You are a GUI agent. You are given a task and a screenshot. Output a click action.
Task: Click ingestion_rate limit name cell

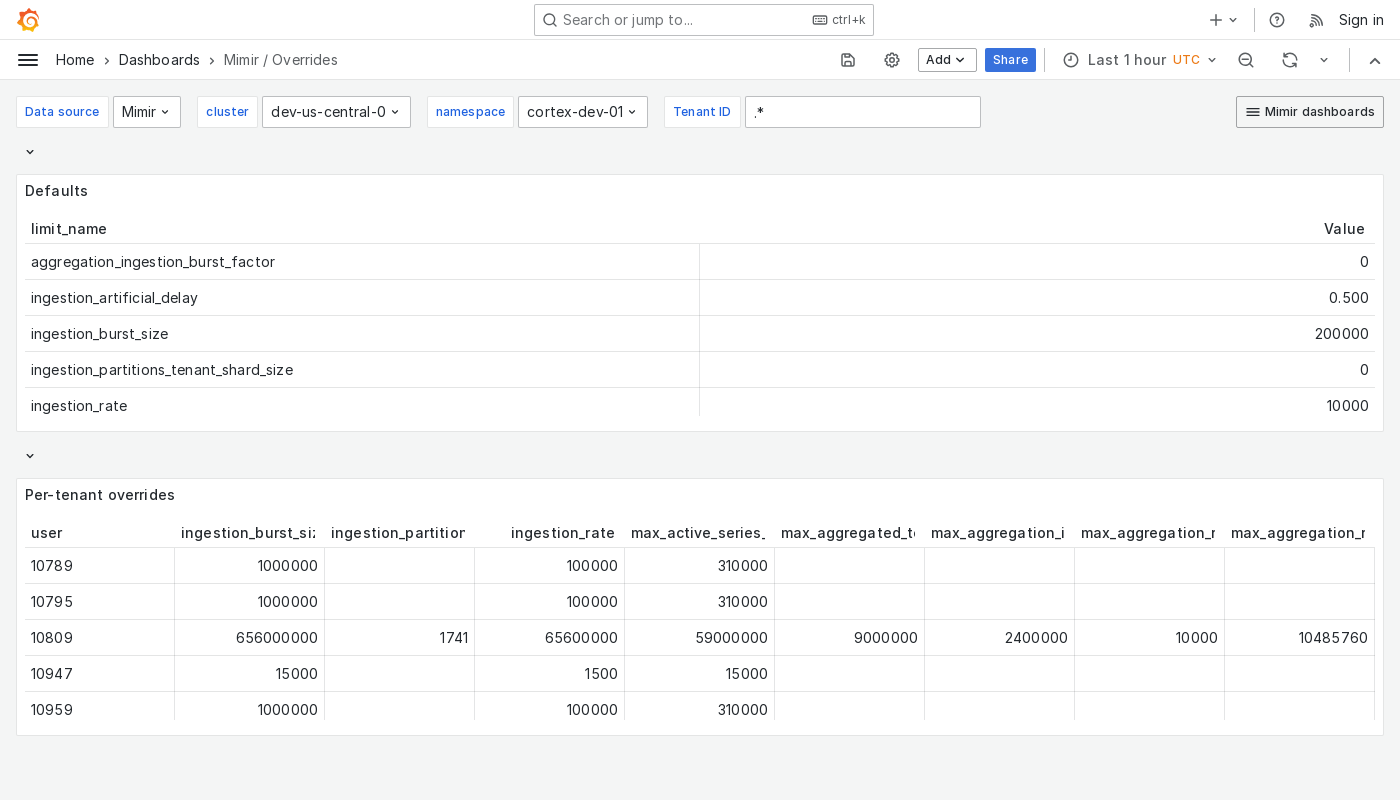362,404
